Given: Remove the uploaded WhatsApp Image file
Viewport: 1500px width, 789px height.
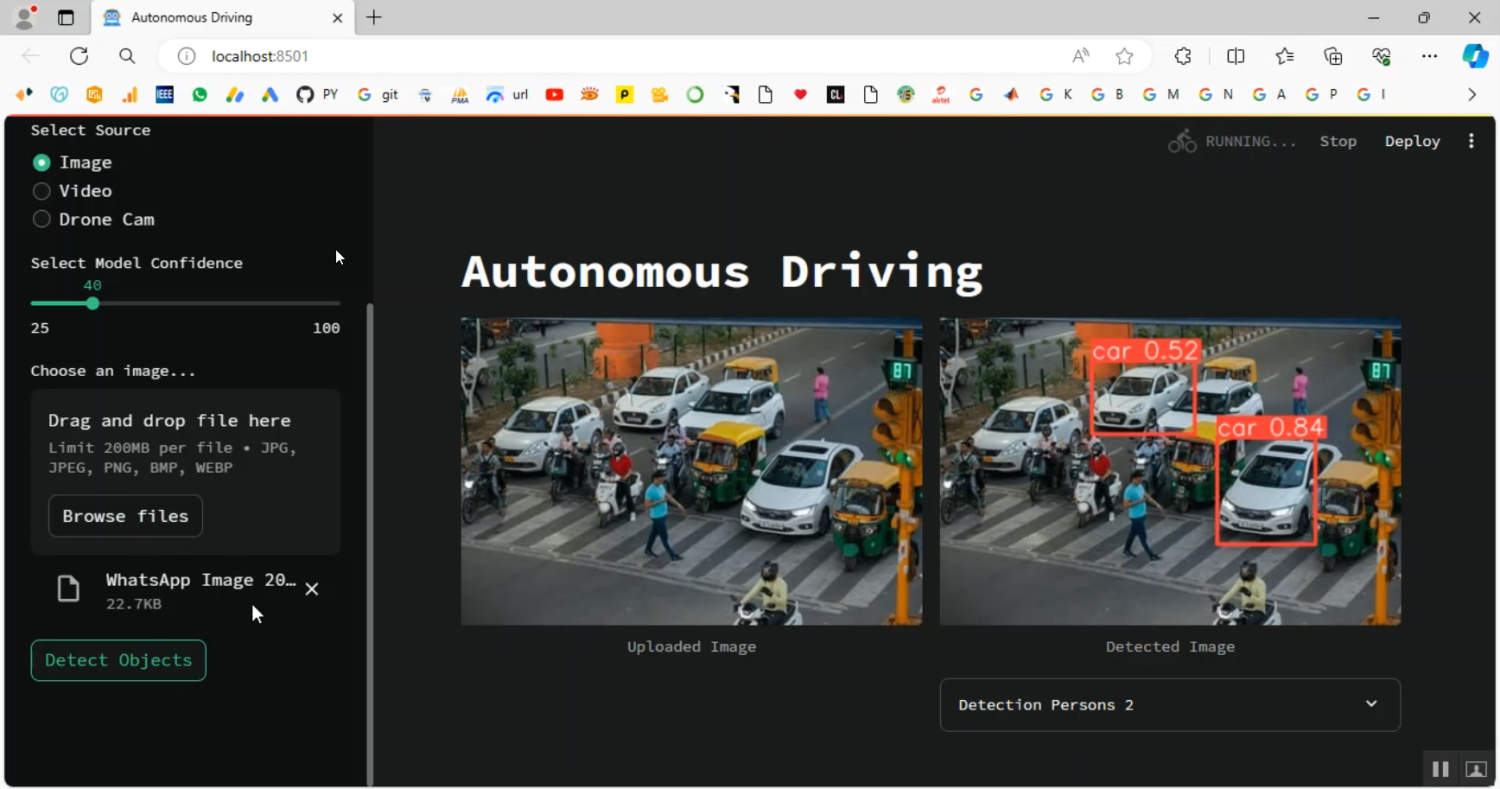Looking at the screenshot, I should pos(312,589).
